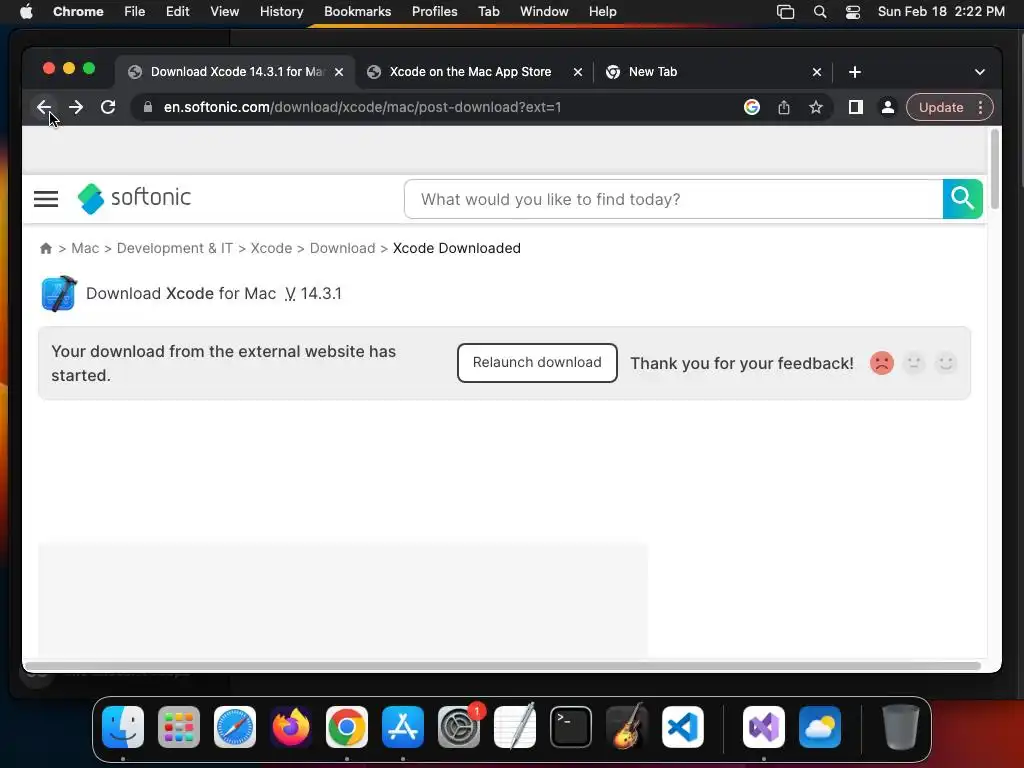Select the neutral face feedback
This screenshot has height=768, width=1024.
pos(914,362)
